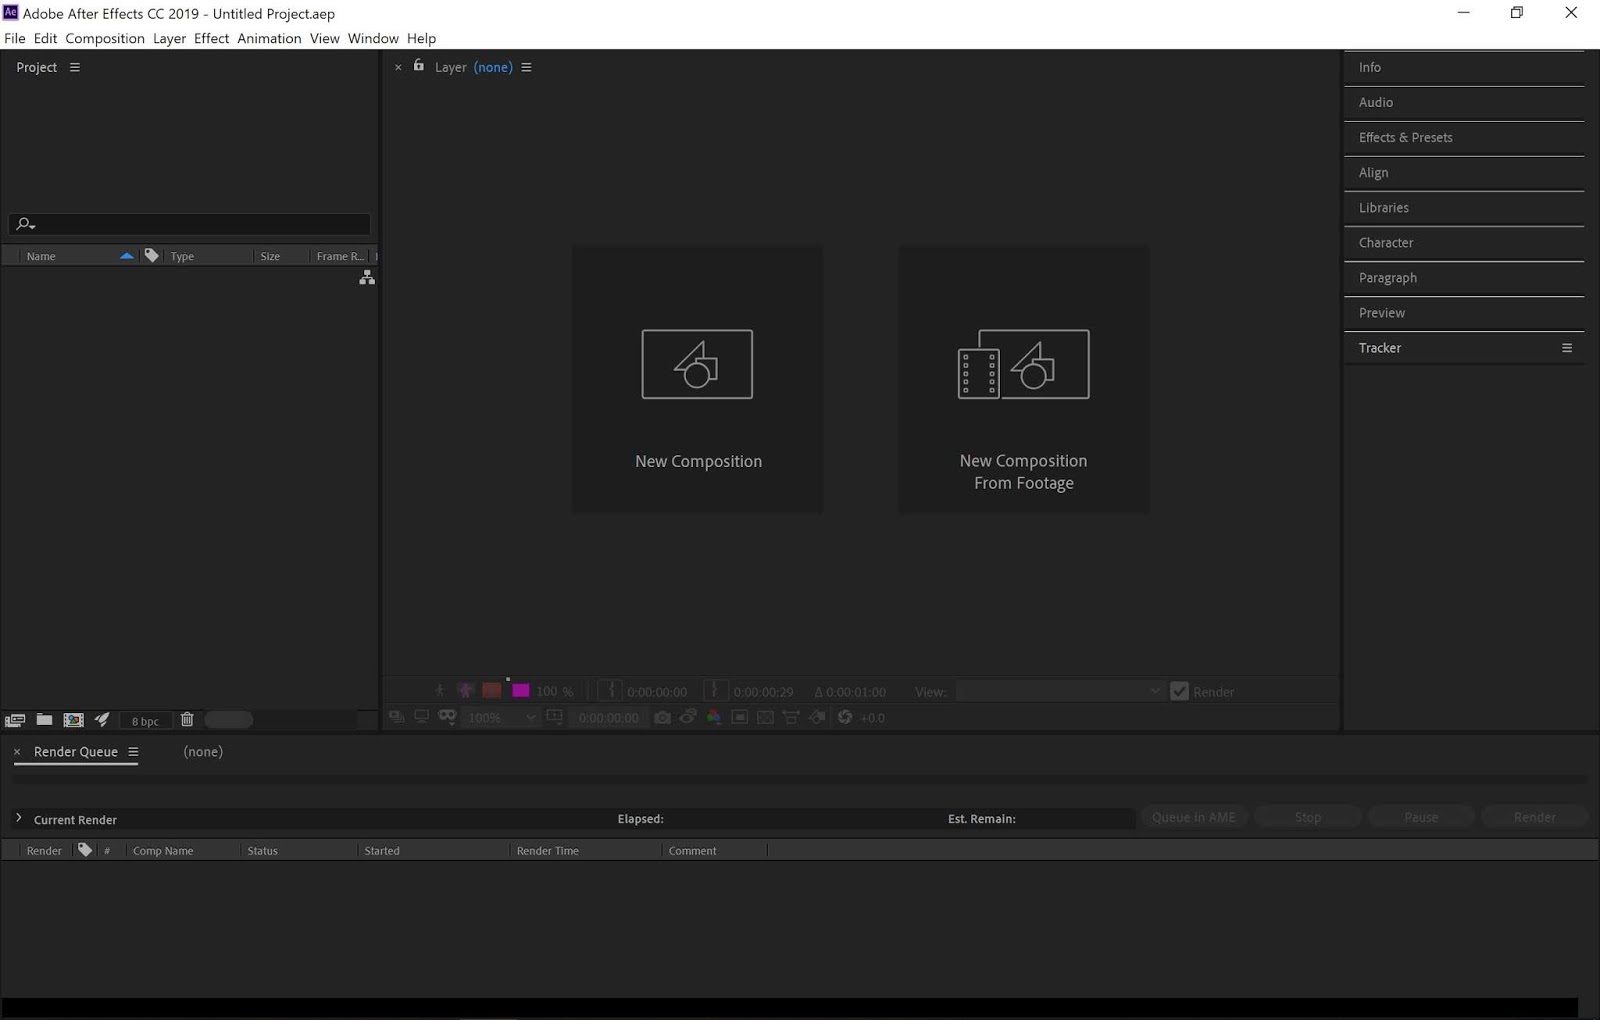Close the Layer viewer panel
This screenshot has width=1600, height=1020.
[398, 67]
